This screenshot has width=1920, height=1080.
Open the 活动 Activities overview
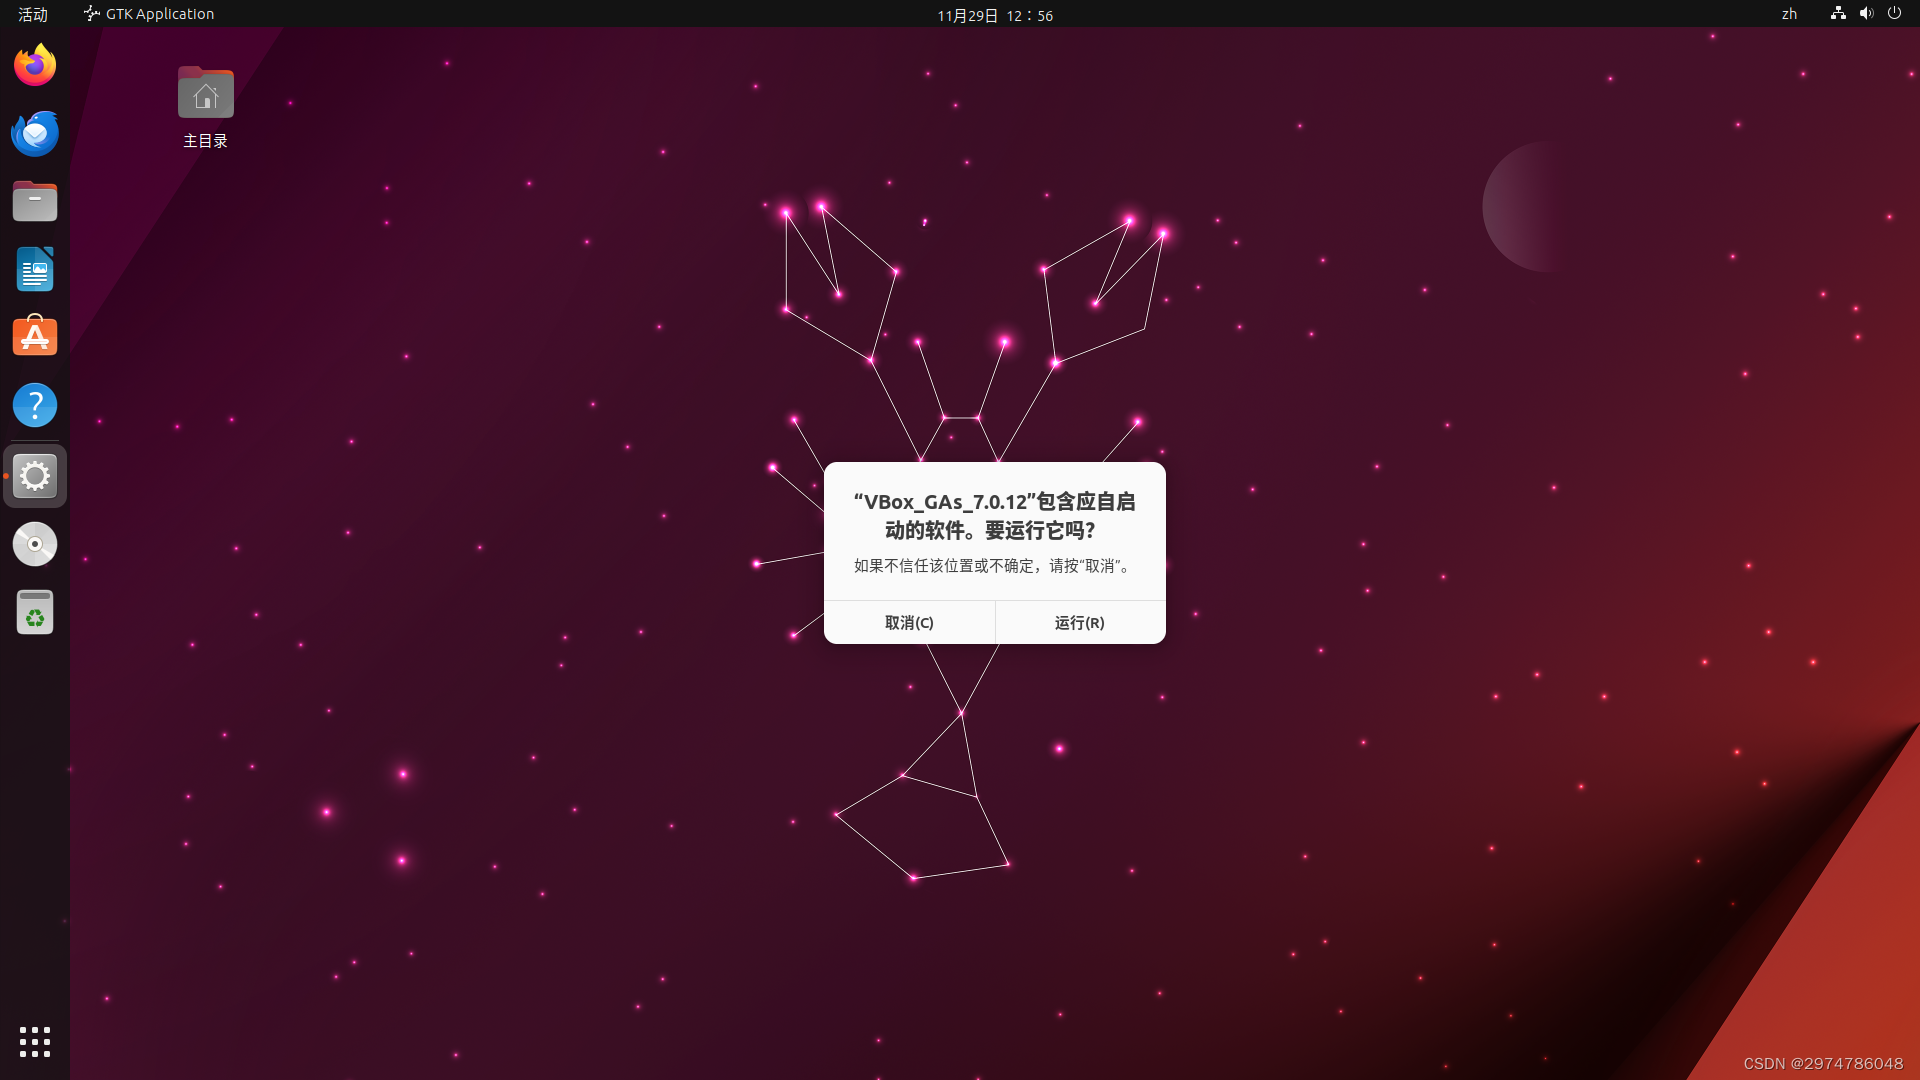point(33,14)
